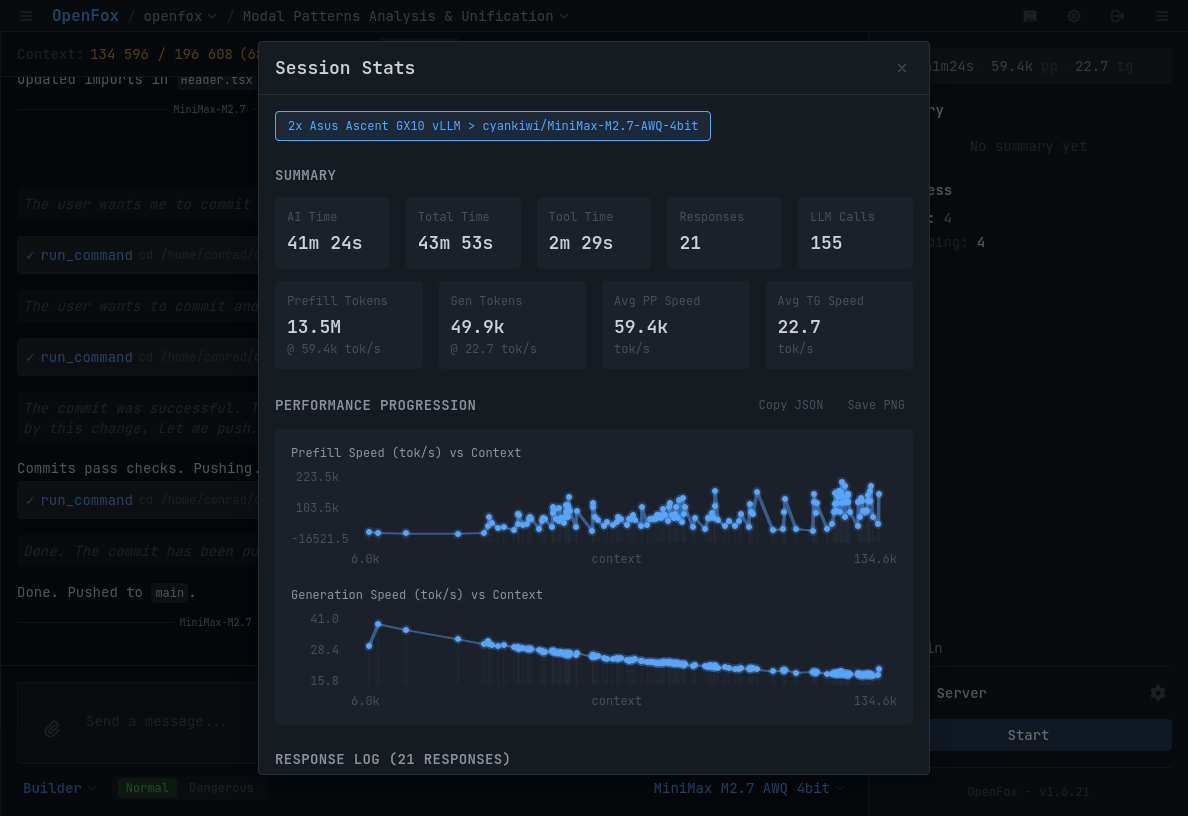Click the Avg PP Speed 59.4k card
Screen dimensions: 1188x816
(x=676, y=324)
